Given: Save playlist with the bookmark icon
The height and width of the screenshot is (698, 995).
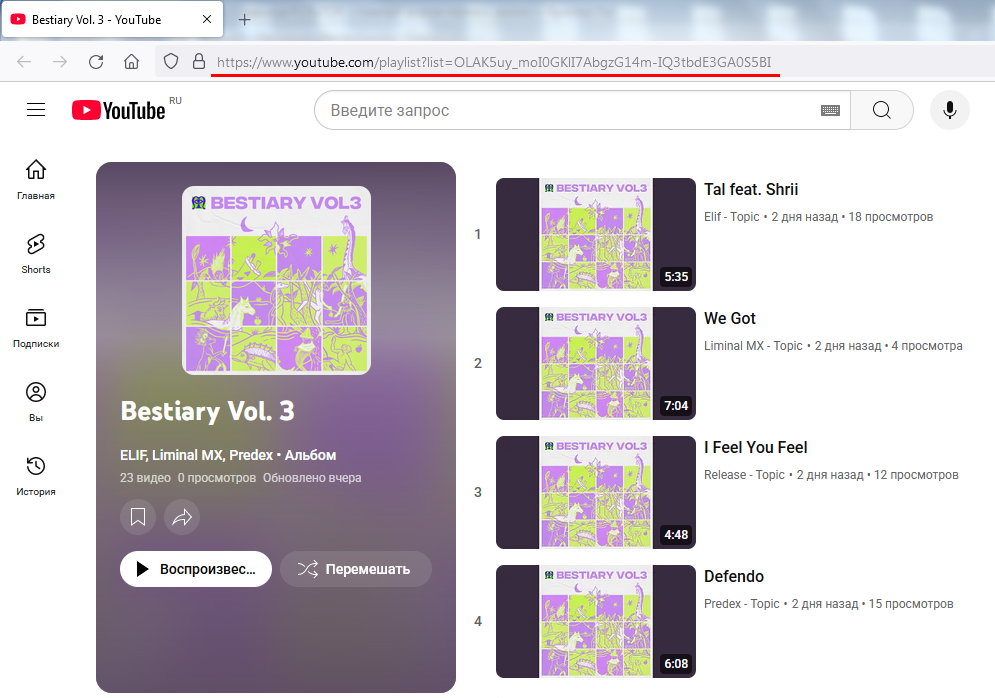Looking at the screenshot, I should (x=138, y=517).
